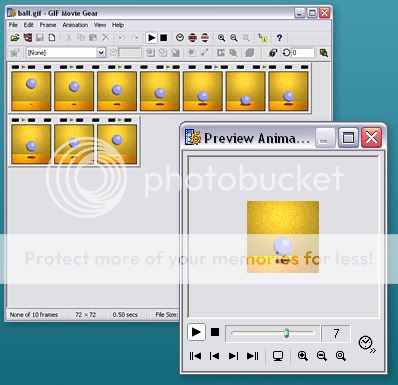The image size is (398, 385).
Task: Click the New blank page icon
Action: pyautogui.click(x=52, y=38)
